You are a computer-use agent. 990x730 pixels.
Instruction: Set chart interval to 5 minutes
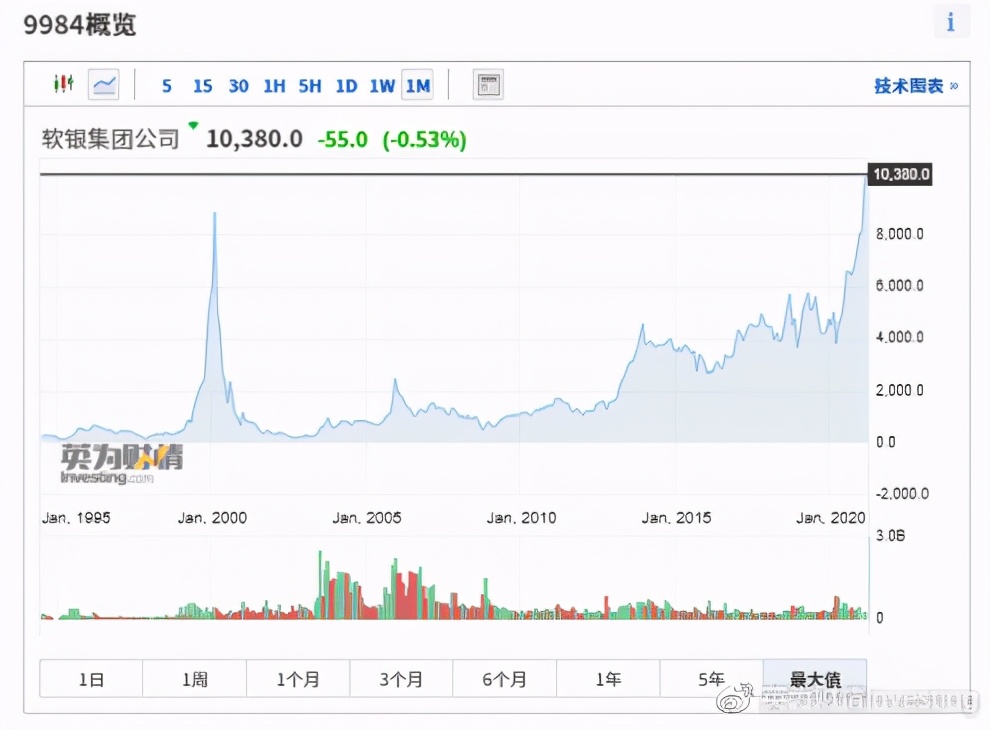pos(167,86)
